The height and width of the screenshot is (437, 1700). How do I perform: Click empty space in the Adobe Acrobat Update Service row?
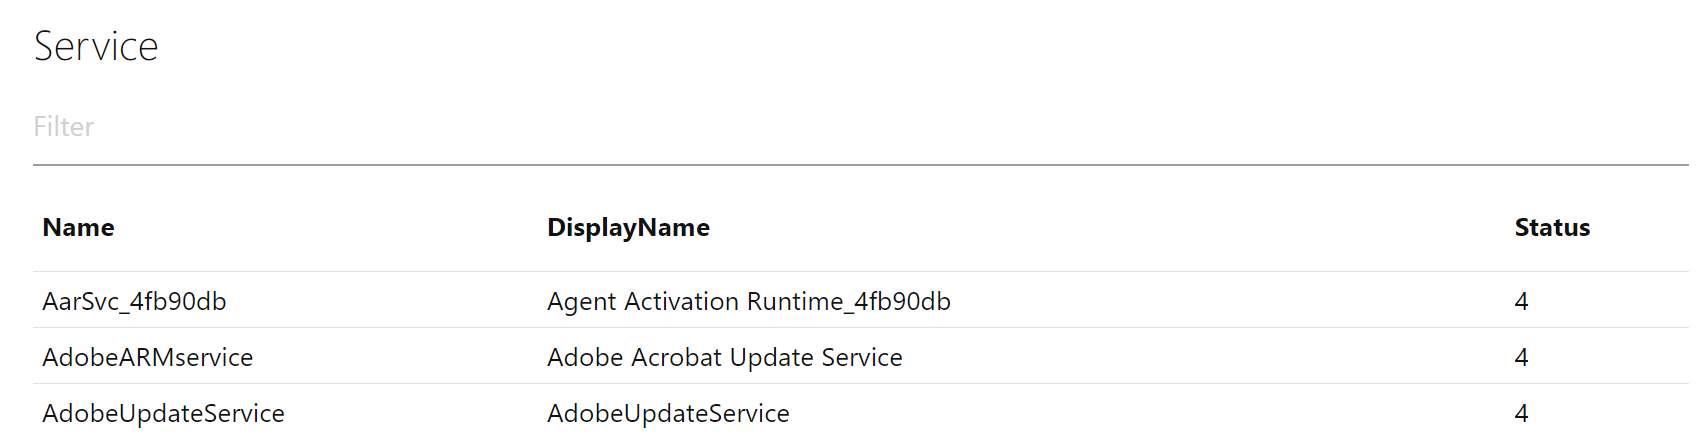[x=1200, y=357]
